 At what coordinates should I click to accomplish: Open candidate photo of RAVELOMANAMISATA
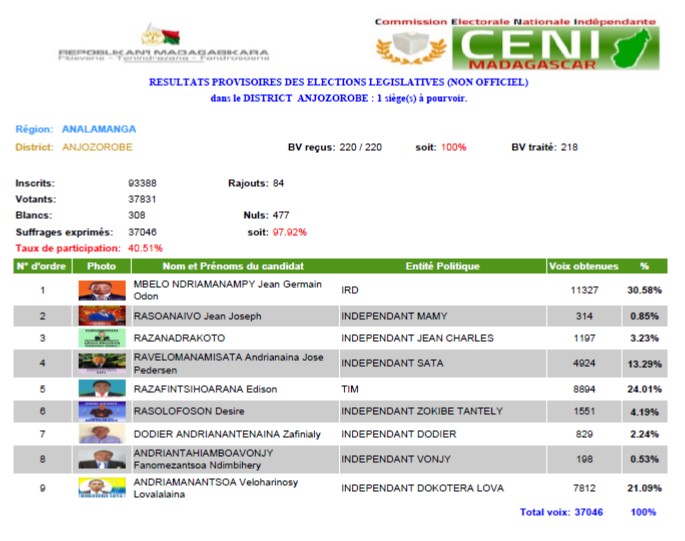point(102,363)
